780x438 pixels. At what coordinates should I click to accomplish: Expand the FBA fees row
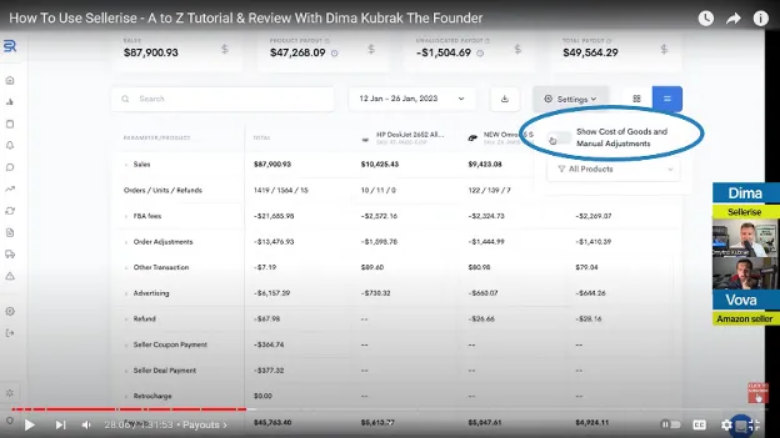(x=126, y=216)
